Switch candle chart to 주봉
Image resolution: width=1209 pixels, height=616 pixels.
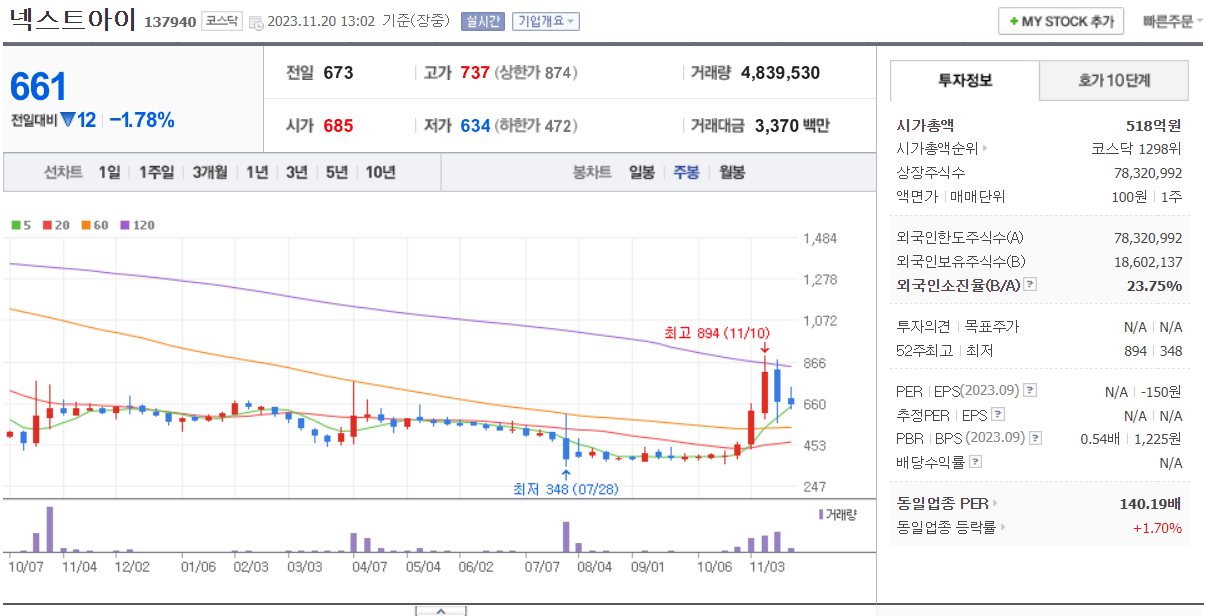tap(686, 172)
